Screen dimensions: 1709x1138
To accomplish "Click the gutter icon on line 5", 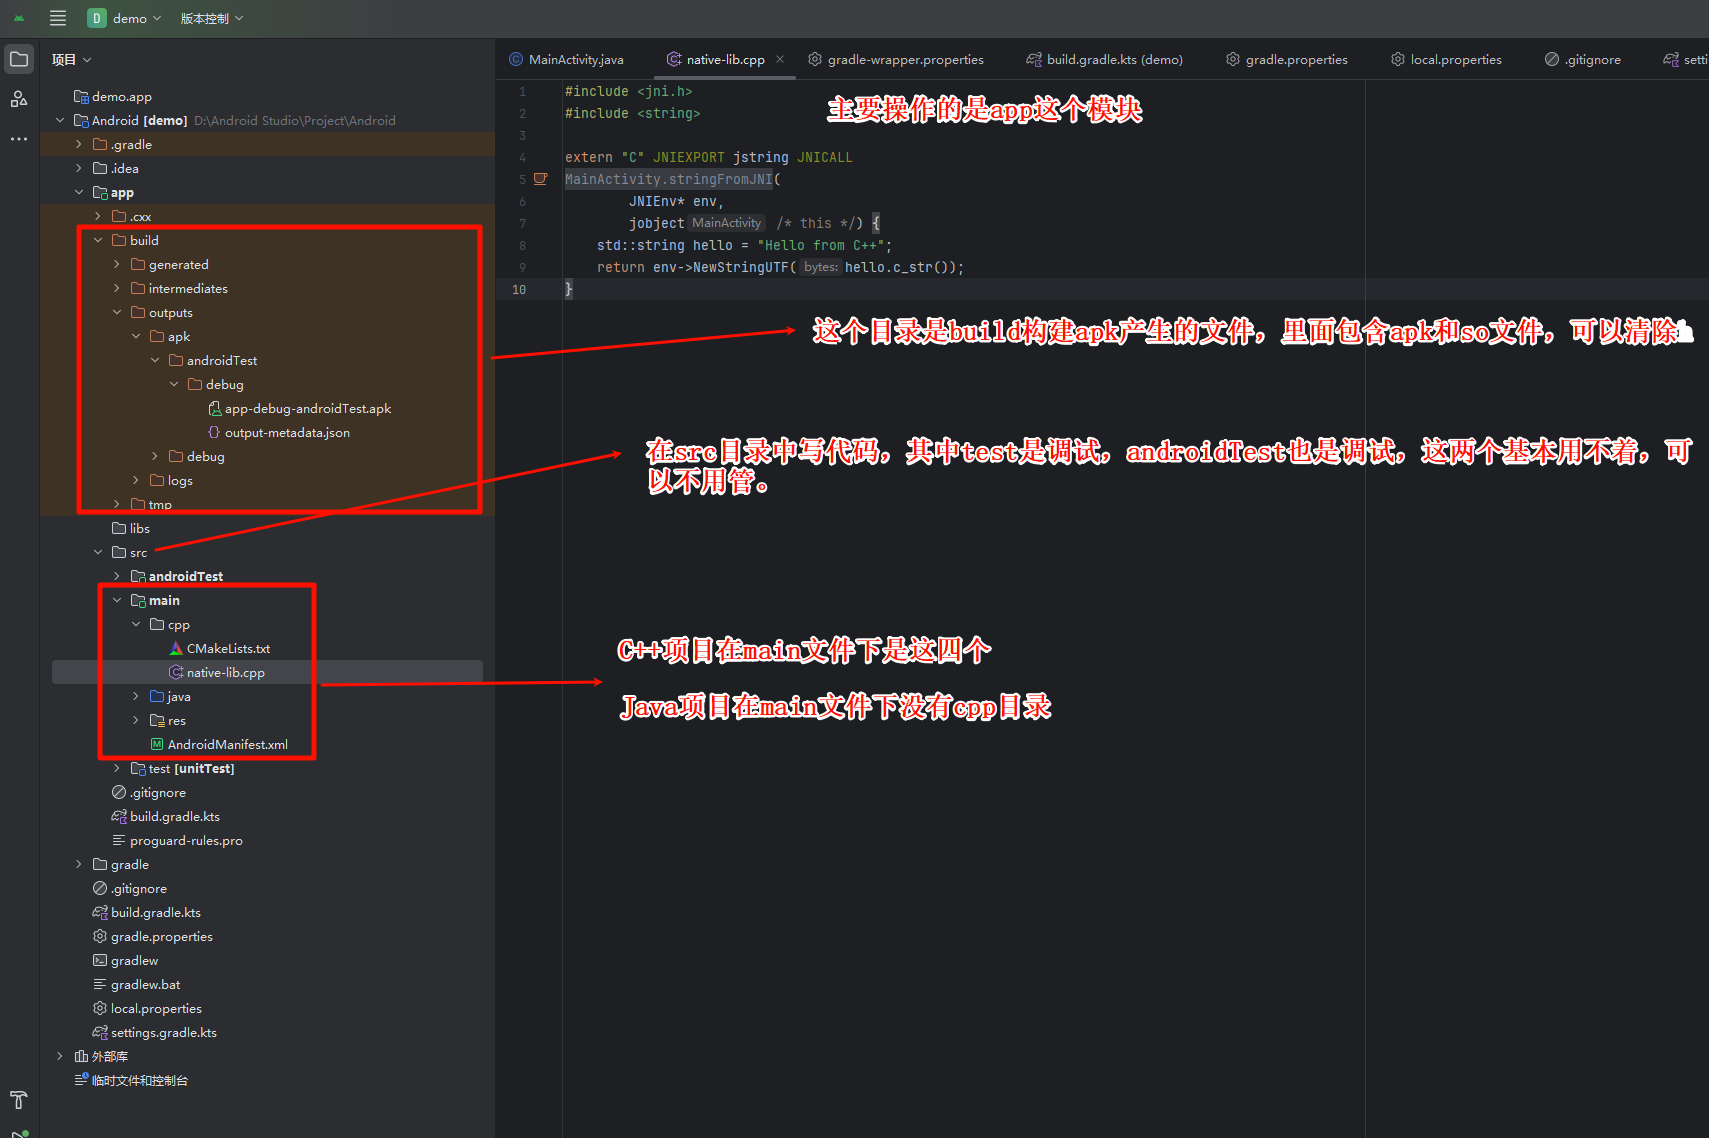I will tap(540, 179).
